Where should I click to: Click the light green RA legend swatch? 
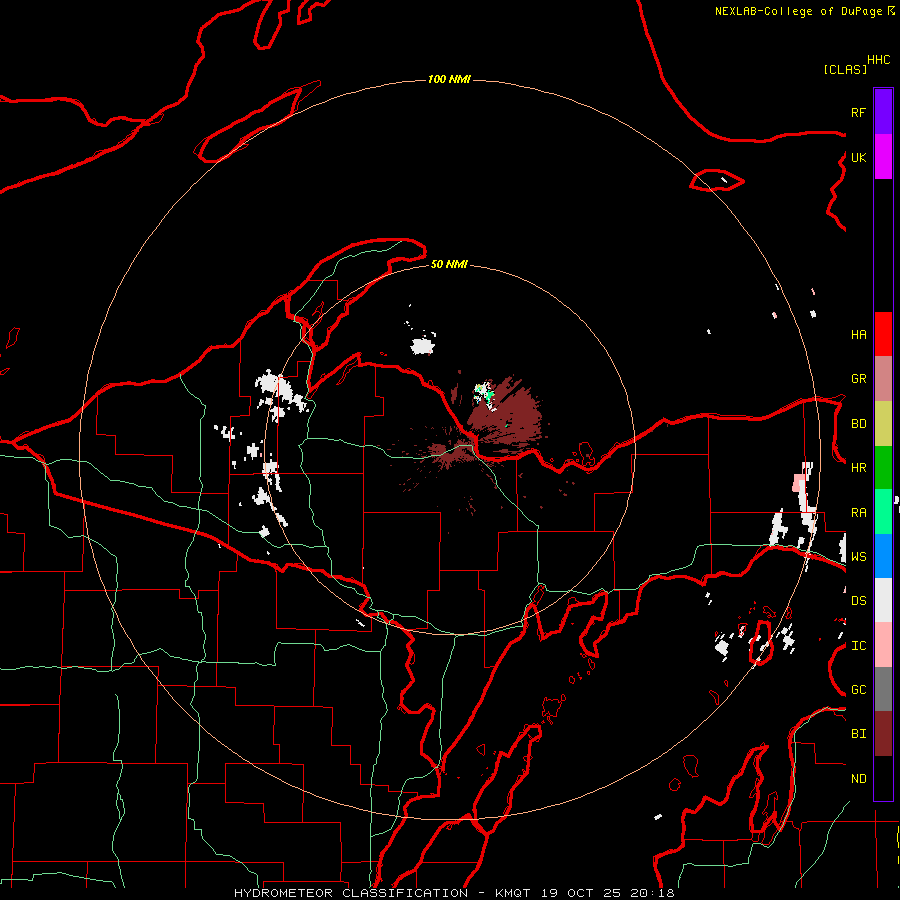coord(883,512)
